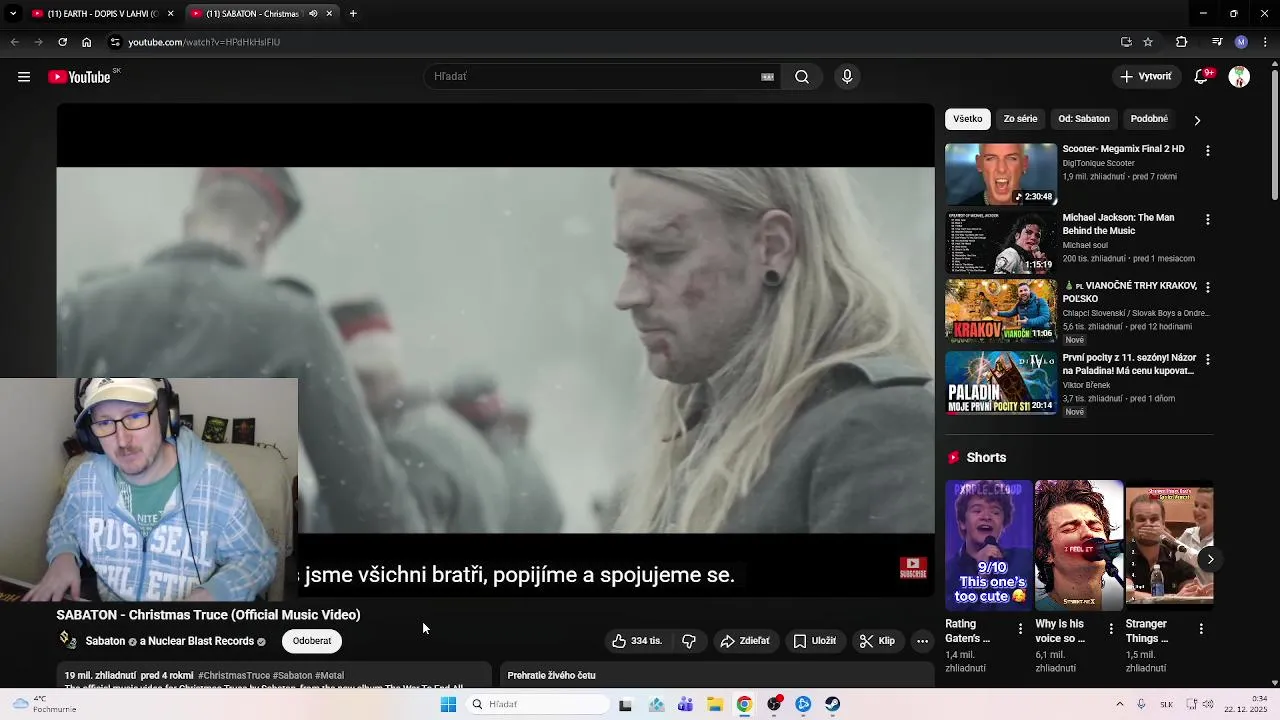Open the Sabaton channel name link
Viewport: 1280px width, 720px height.
point(105,641)
